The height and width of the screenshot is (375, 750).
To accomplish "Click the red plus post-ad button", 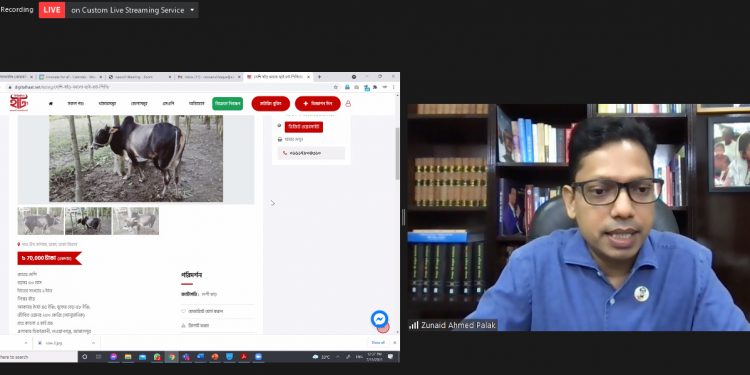I will (318, 103).
